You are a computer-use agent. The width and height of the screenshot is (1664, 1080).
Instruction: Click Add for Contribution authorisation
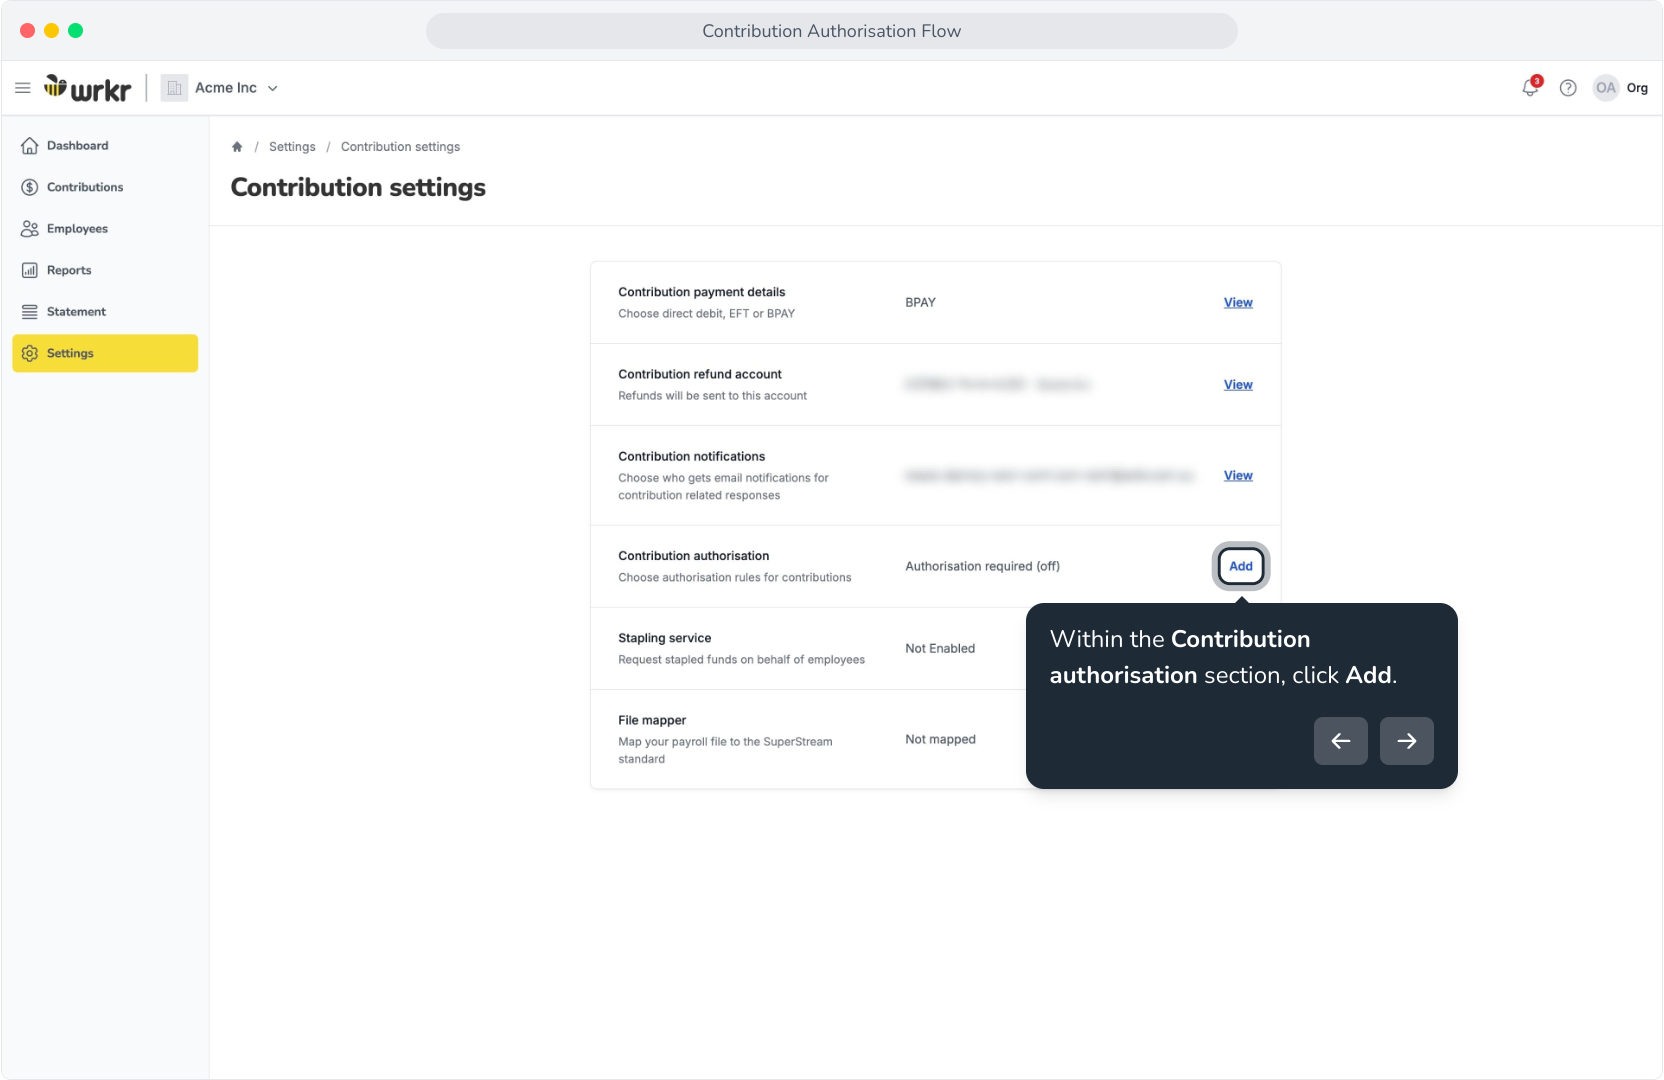(1241, 566)
